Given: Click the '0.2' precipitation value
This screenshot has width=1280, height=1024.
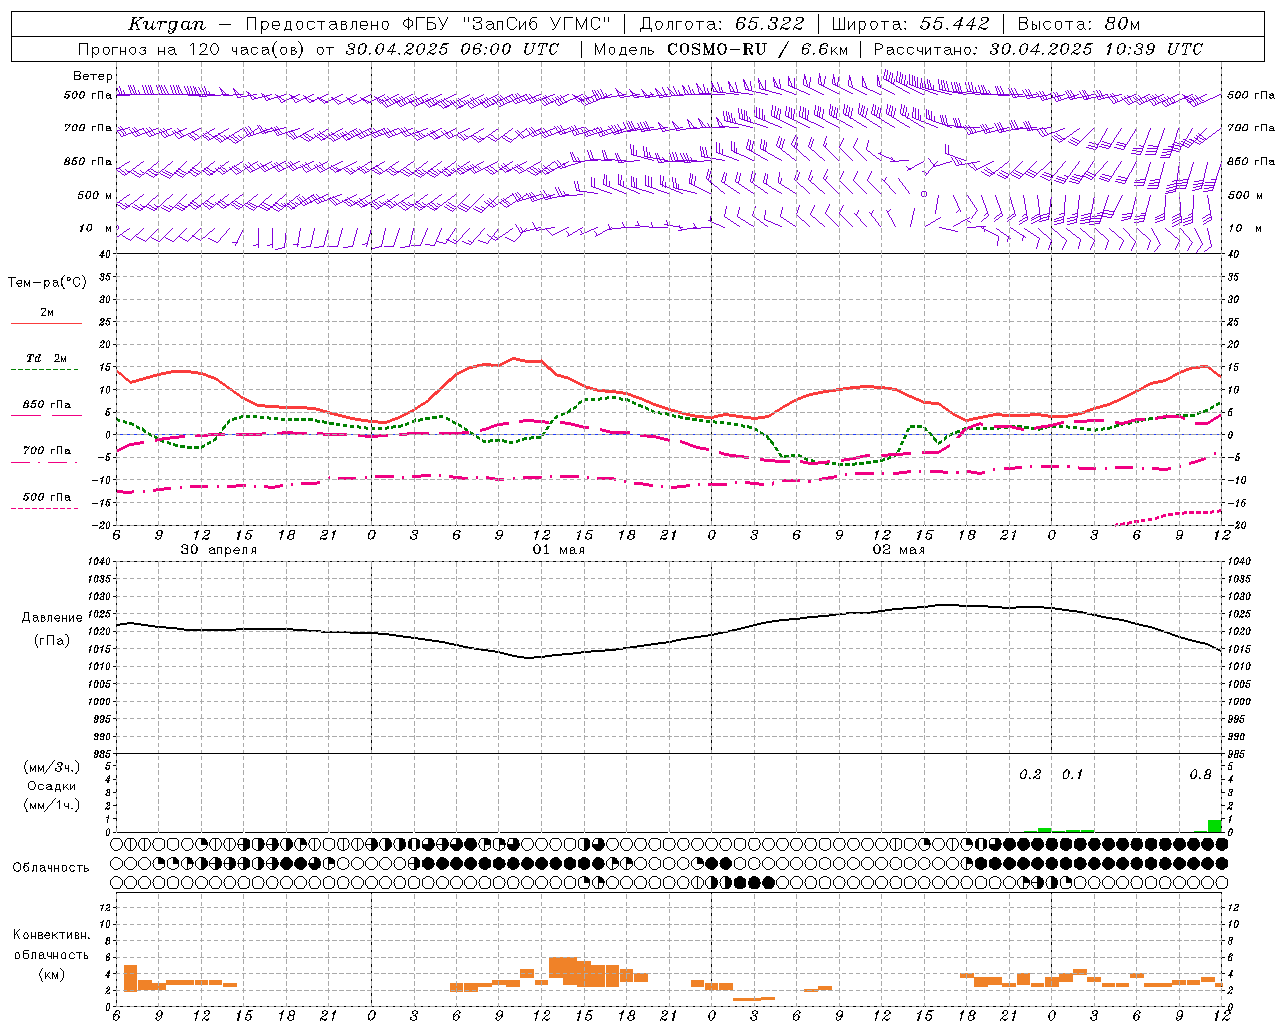Looking at the screenshot, I should click(x=1030, y=775).
